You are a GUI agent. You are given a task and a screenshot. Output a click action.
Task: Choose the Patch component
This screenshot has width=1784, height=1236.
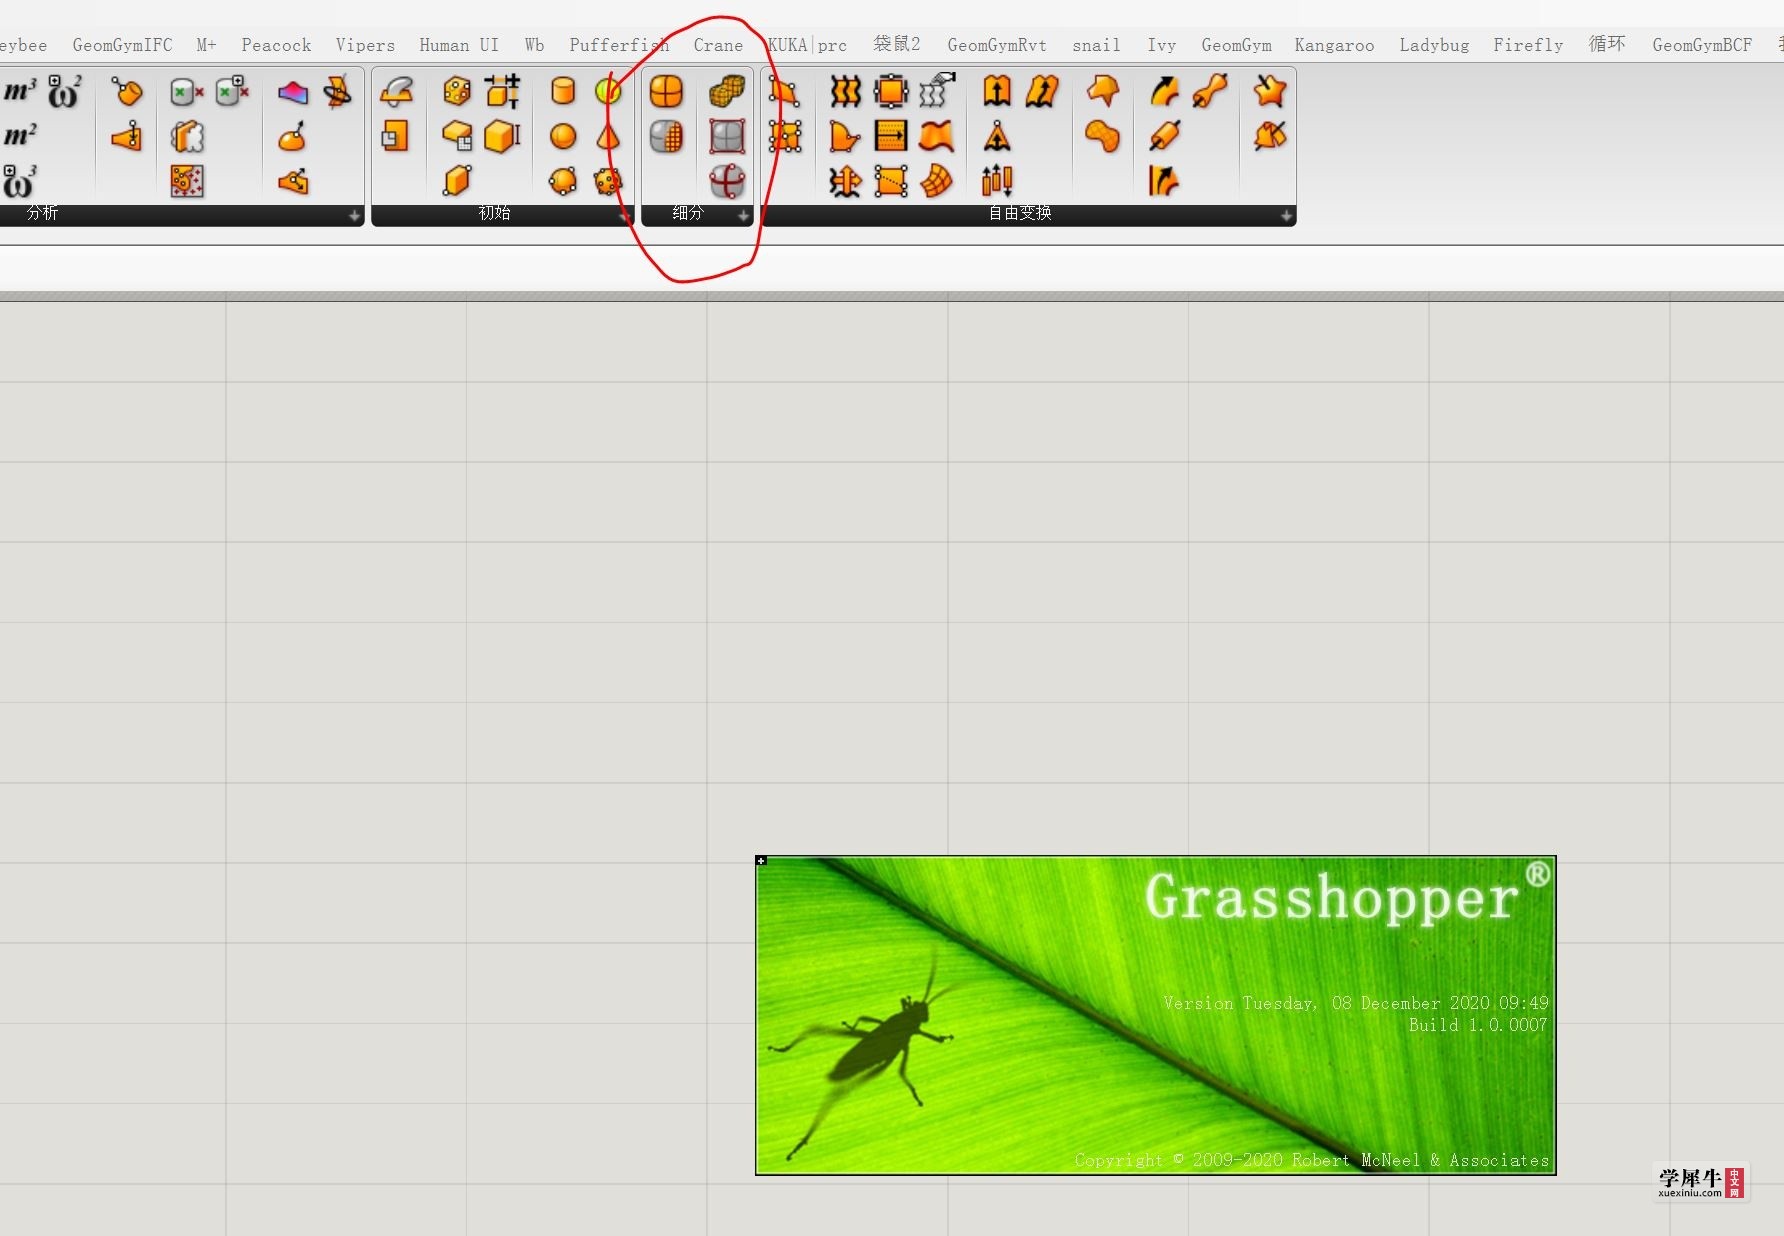[1103, 136]
